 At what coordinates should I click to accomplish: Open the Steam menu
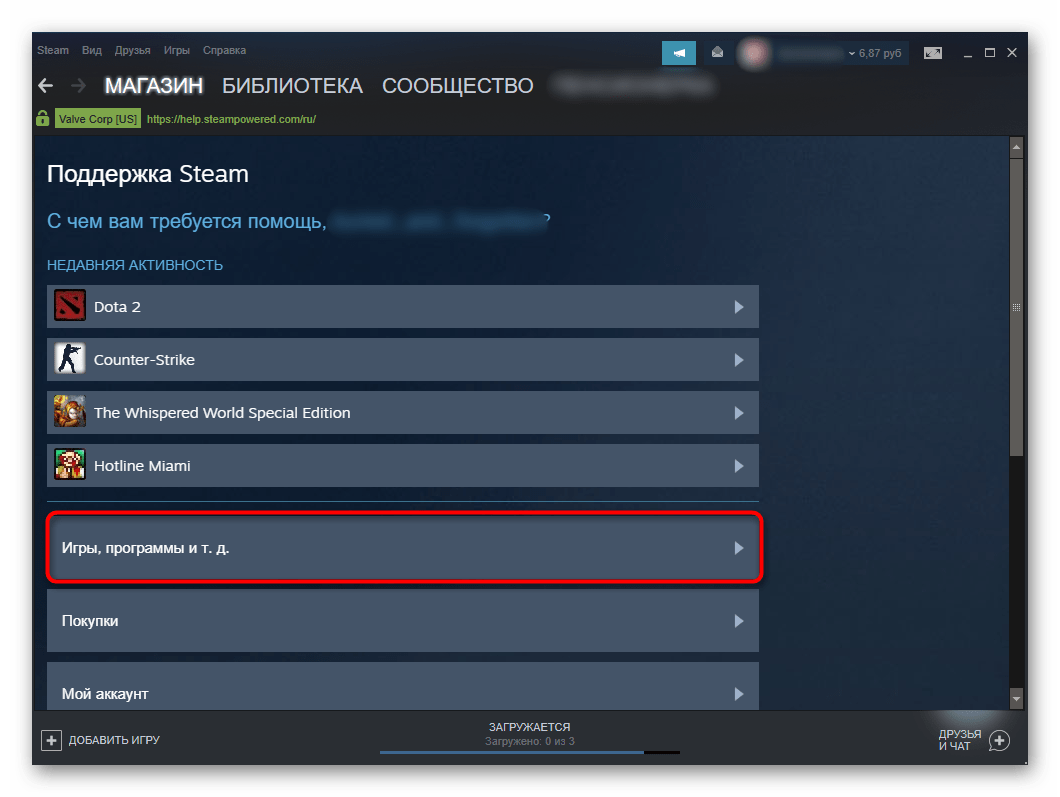point(53,50)
